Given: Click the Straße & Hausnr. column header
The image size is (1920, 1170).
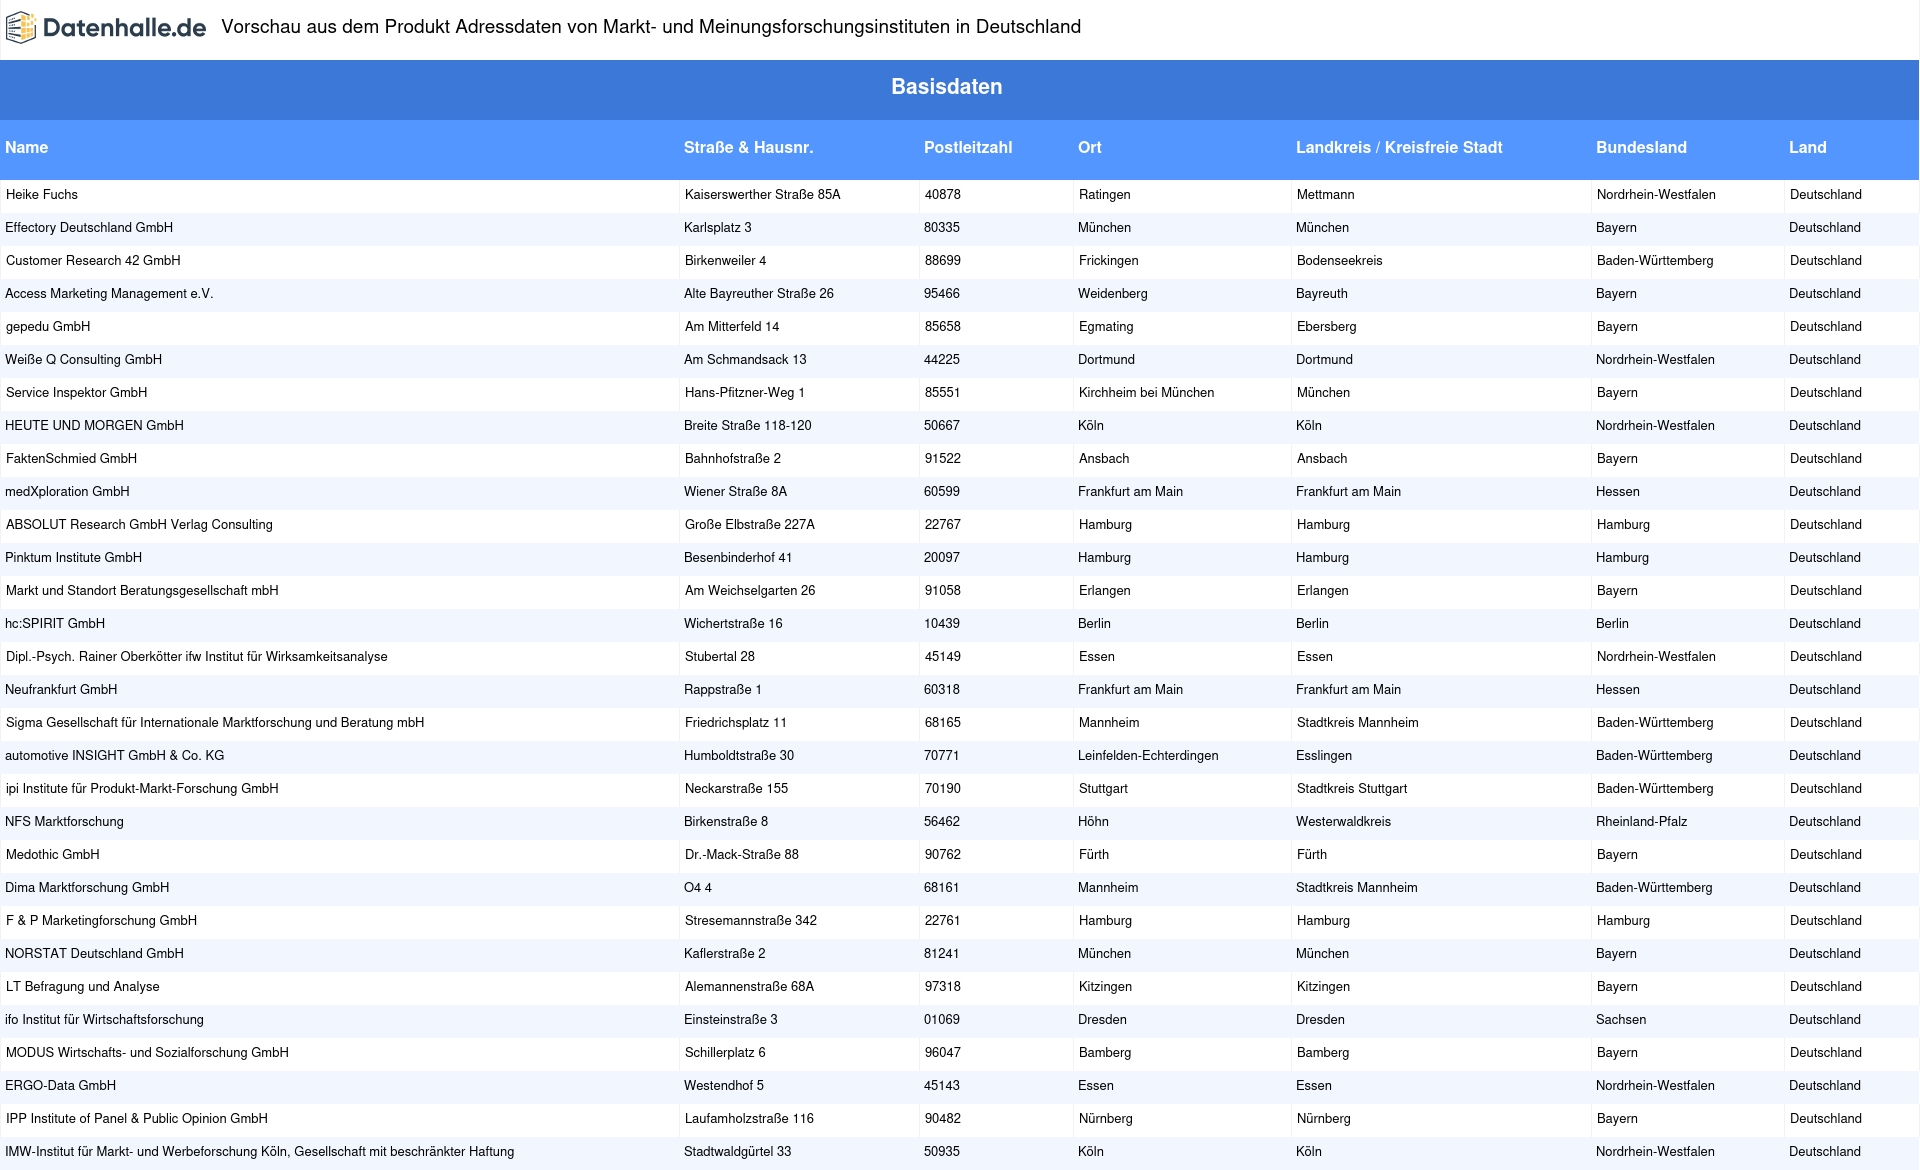Looking at the screenshot, I should (x=748, y=147).
